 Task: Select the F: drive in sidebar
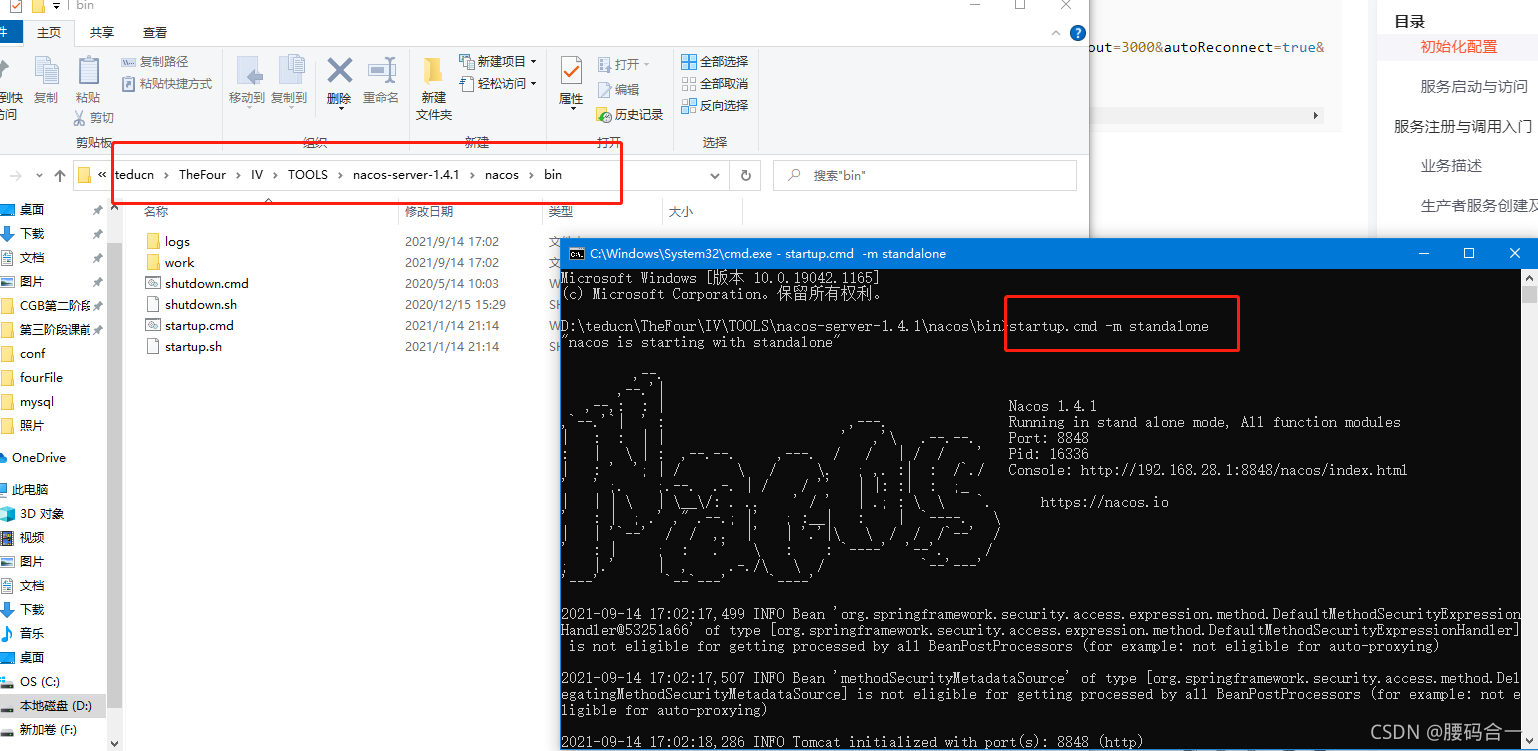coord(48,730)
